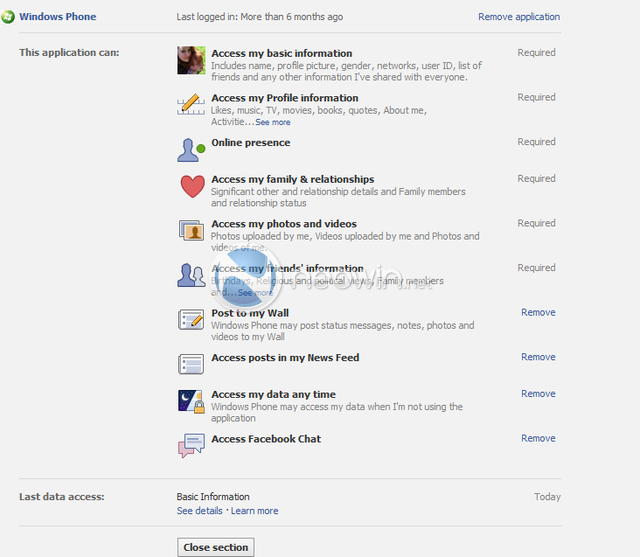Viewport: 640px width, 557px height.
Task: Click the Access my Profile information heading
Action: click(x=284, y=98)
